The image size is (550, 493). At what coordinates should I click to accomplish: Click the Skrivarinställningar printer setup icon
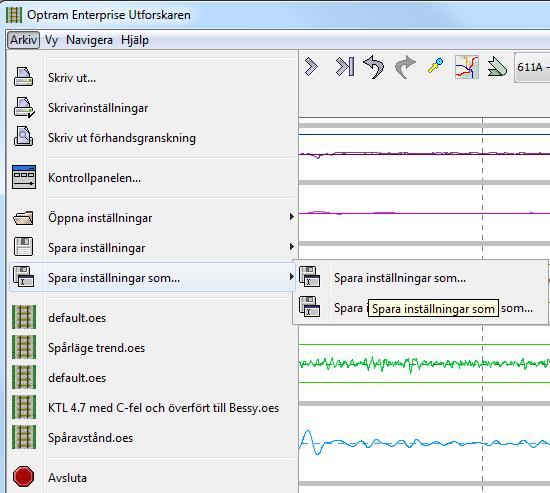pyautogui.click(x=24, y=107)
